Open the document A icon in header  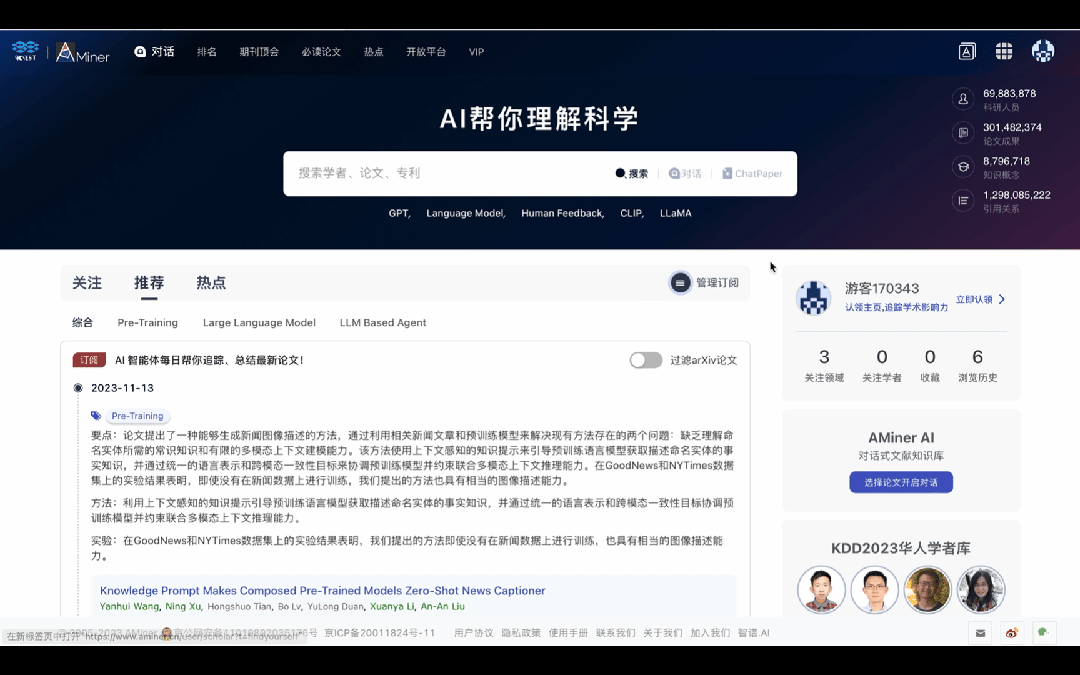(x=967, y=51)
